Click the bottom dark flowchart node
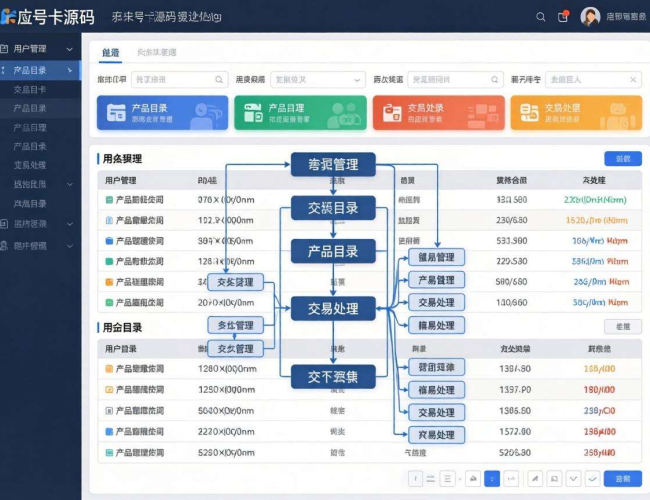This screenshot has width=650, height=500. (x=333, y=376)
